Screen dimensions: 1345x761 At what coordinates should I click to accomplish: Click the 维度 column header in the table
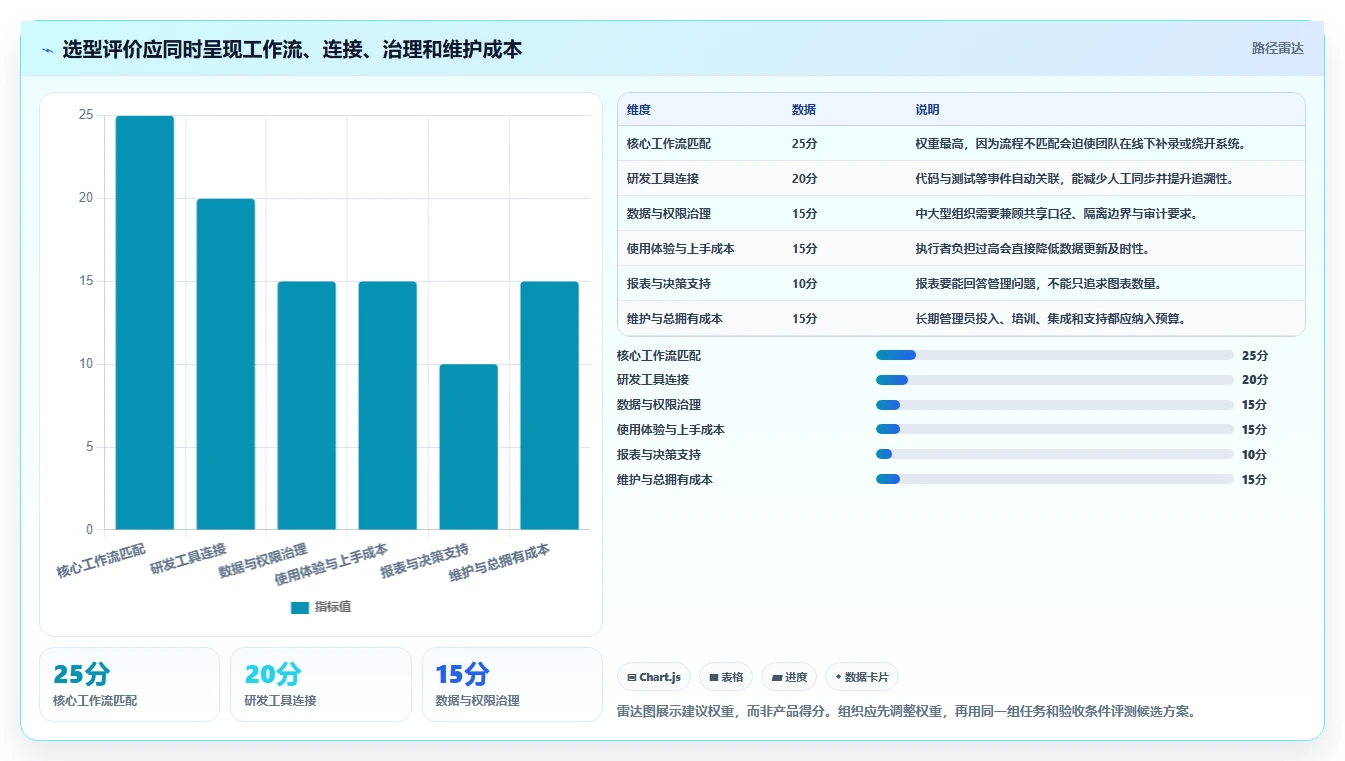tap(639, 110)
